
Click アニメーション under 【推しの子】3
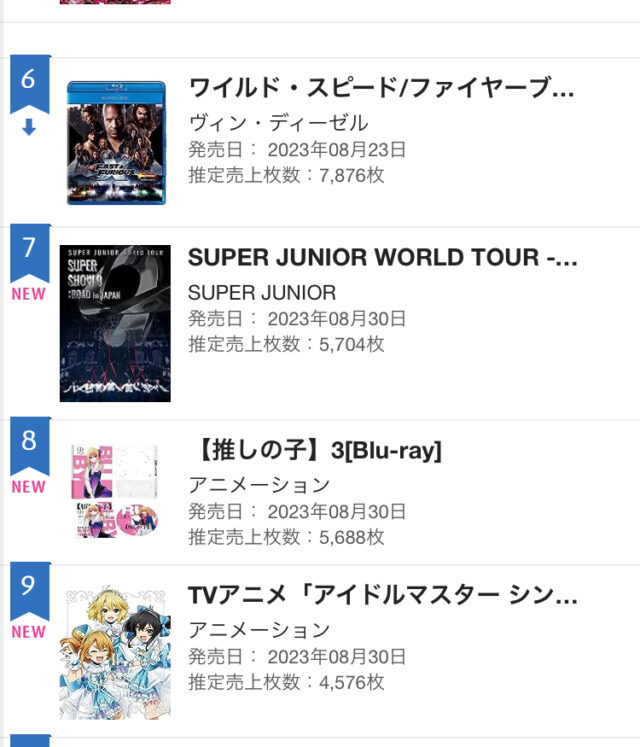click(259, 484)
